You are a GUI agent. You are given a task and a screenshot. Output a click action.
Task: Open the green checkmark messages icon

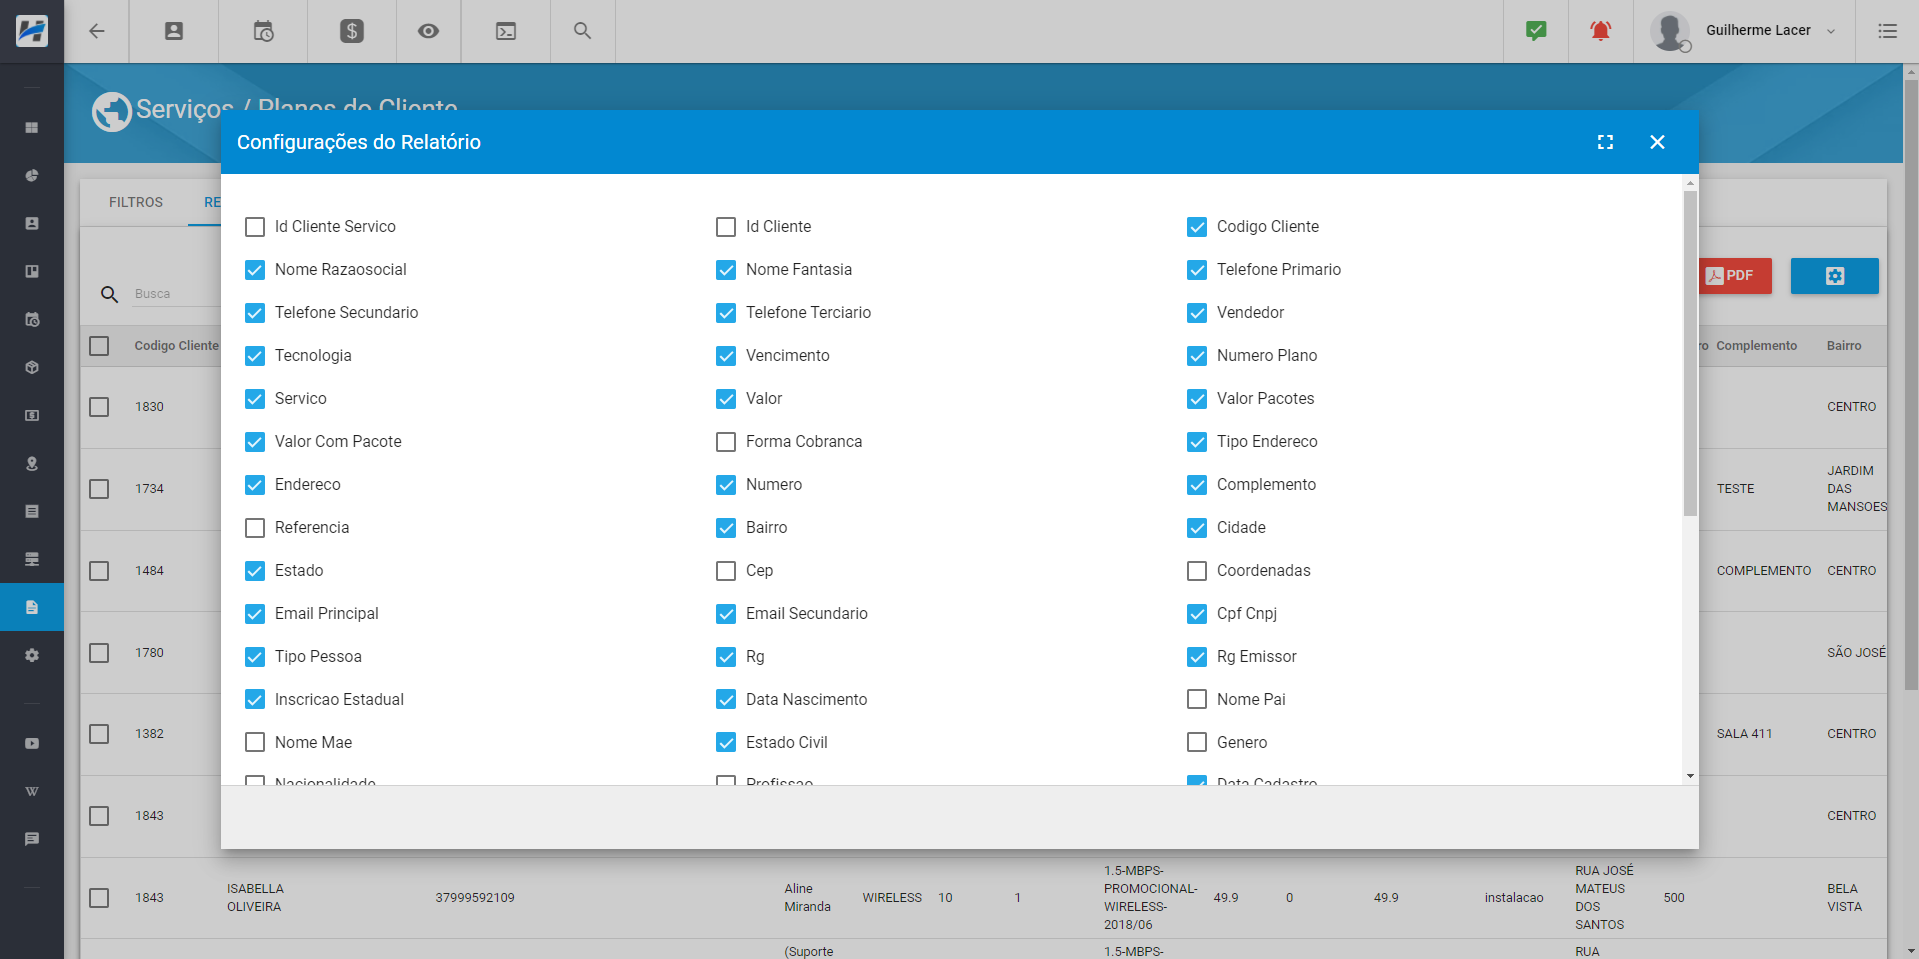point(1536,31)
